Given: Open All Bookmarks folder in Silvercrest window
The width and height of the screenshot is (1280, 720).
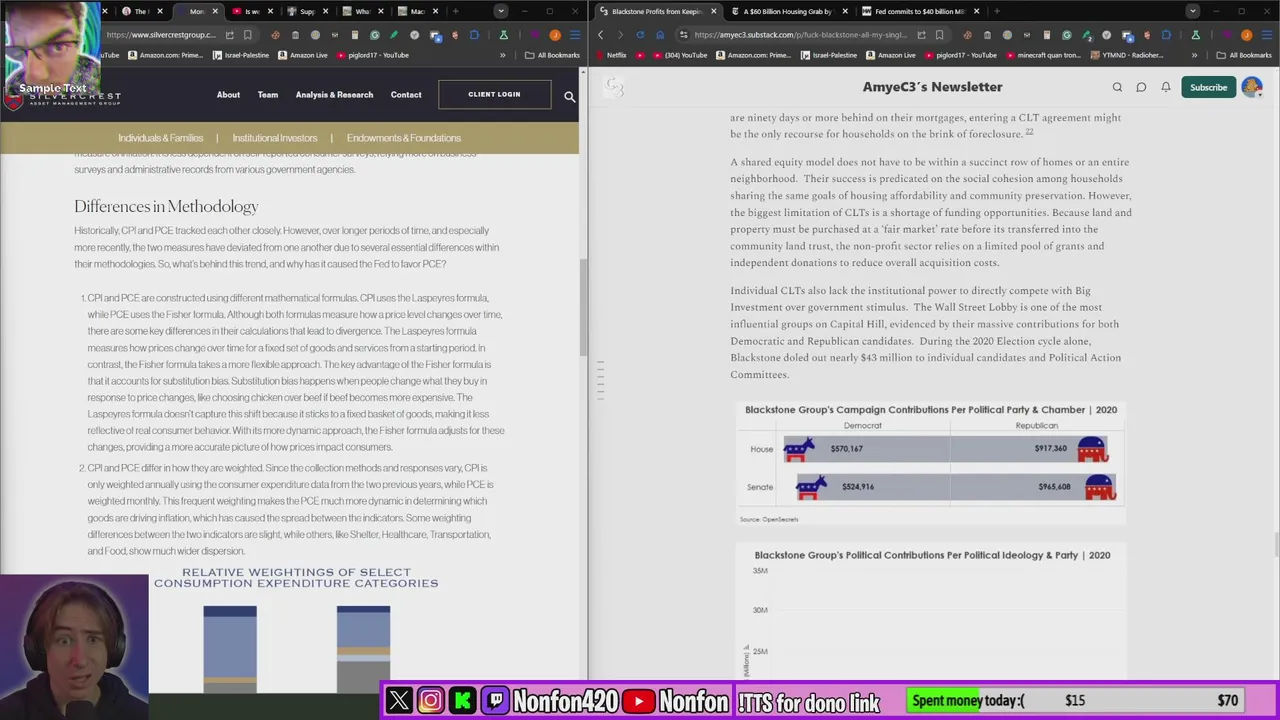Looking at the screenshot, I should pyautogui.click(x=552, y=55).
